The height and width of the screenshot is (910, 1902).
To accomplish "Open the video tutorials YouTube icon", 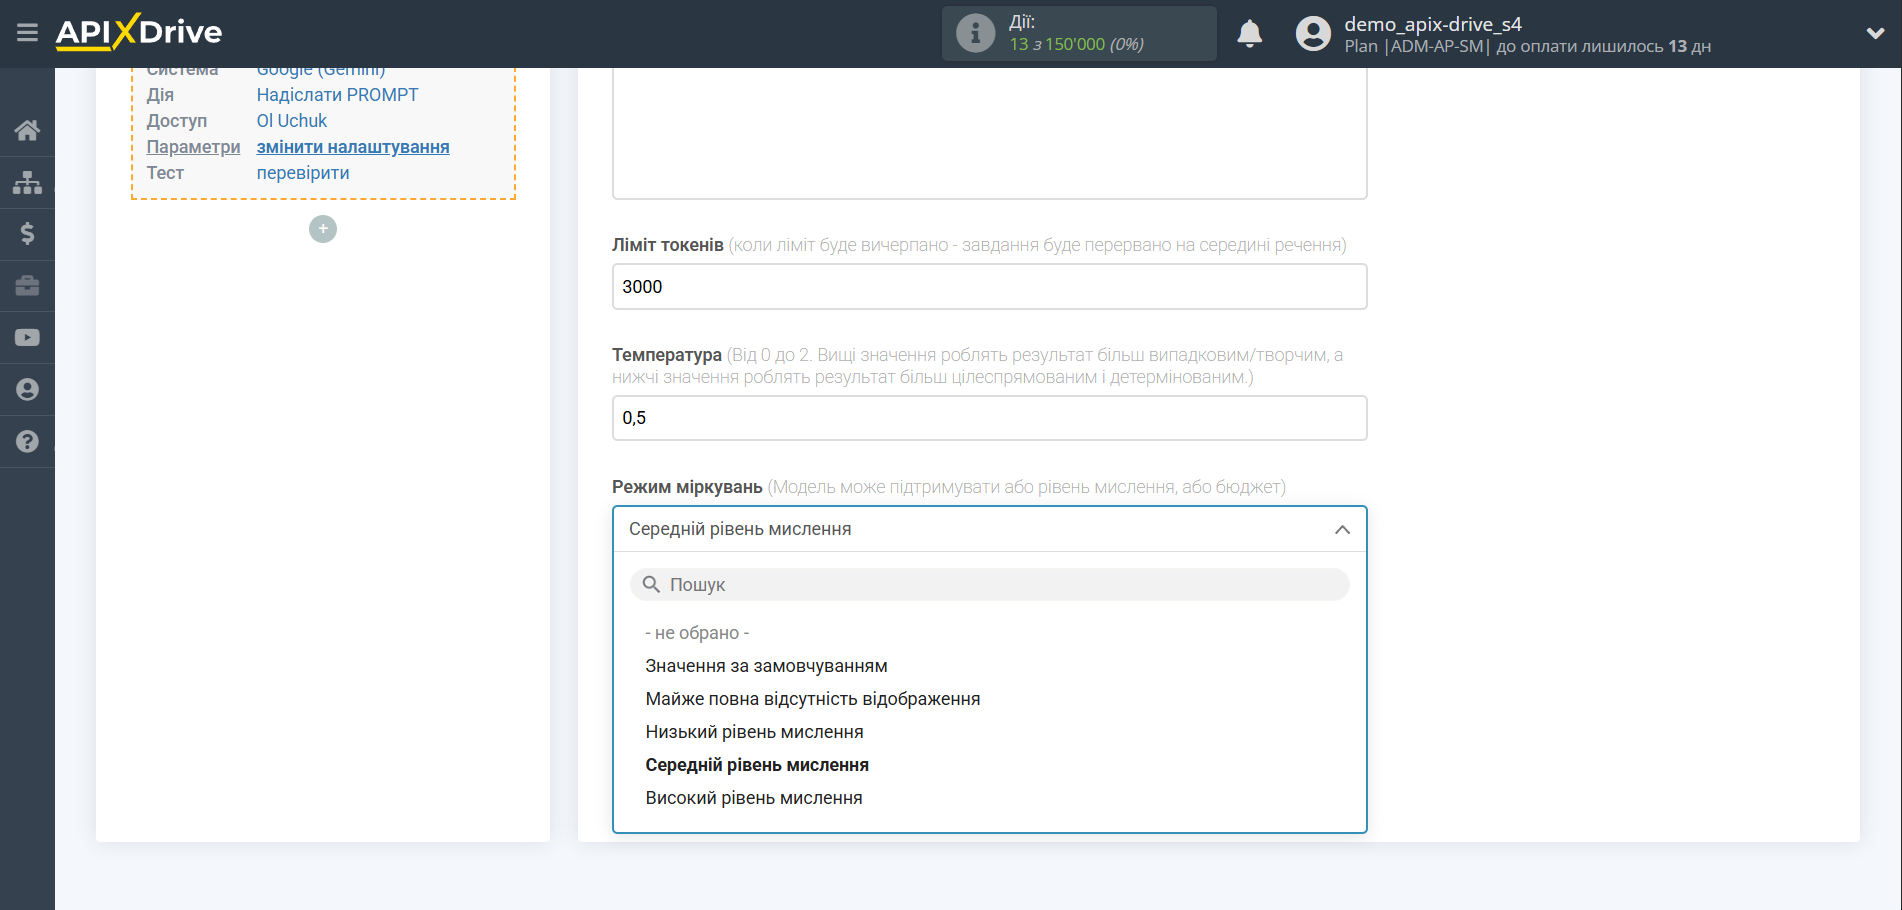I will click(27, 338).
